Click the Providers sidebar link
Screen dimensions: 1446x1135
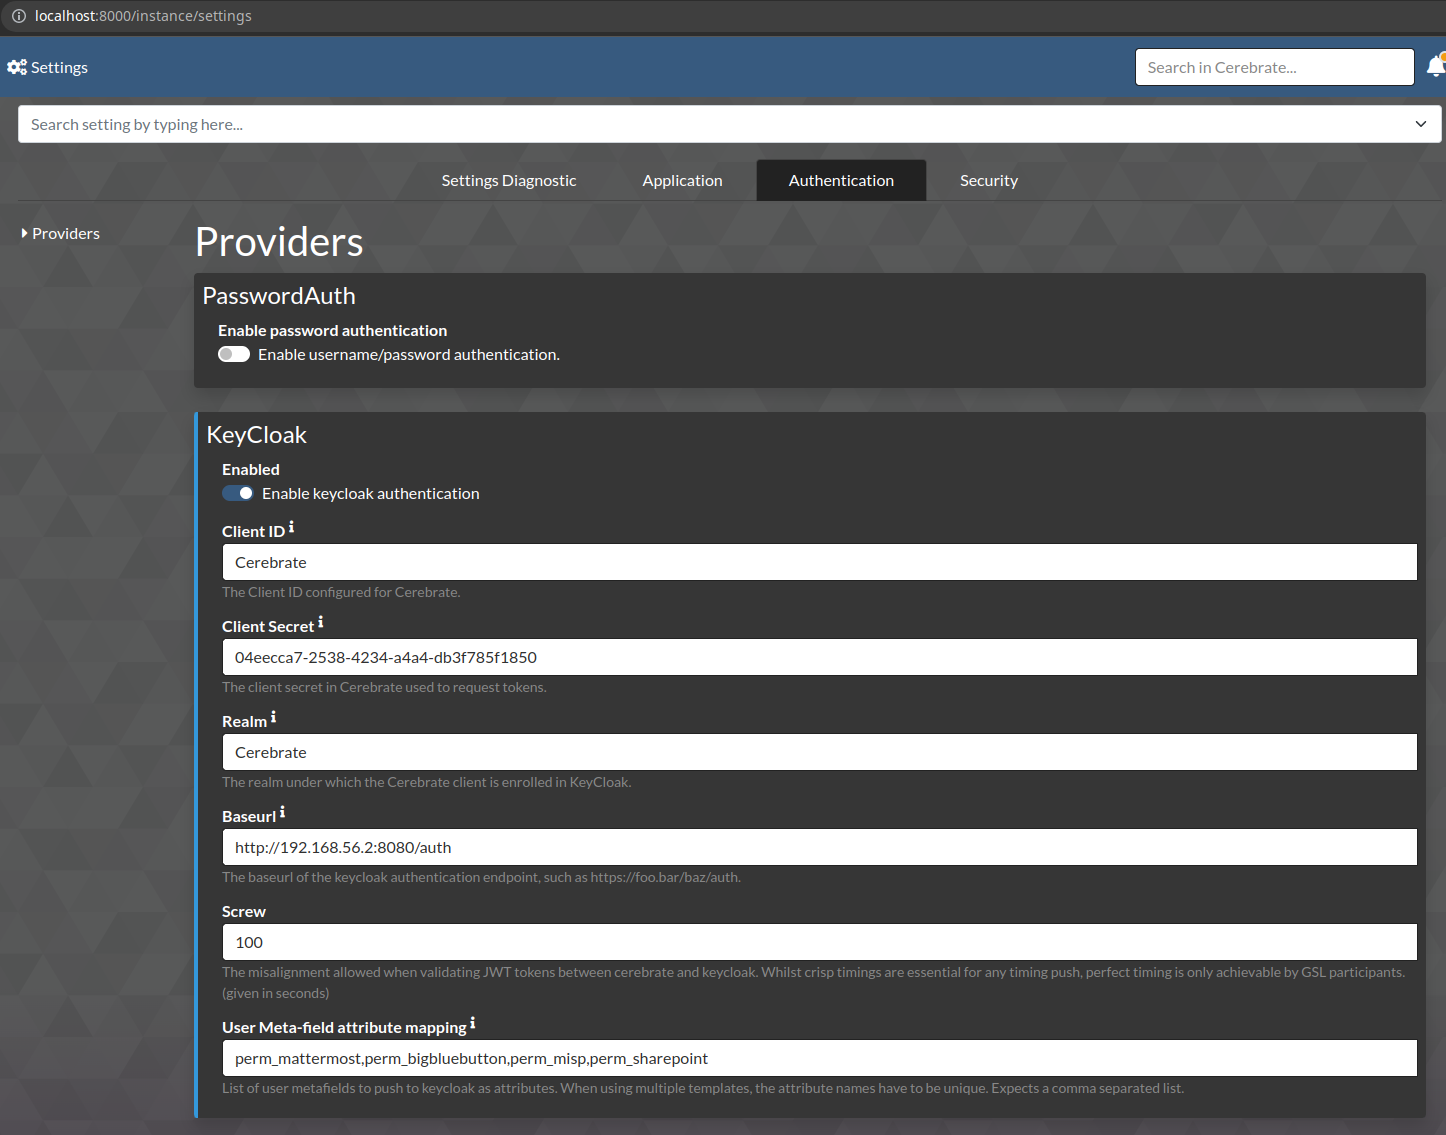66,233
